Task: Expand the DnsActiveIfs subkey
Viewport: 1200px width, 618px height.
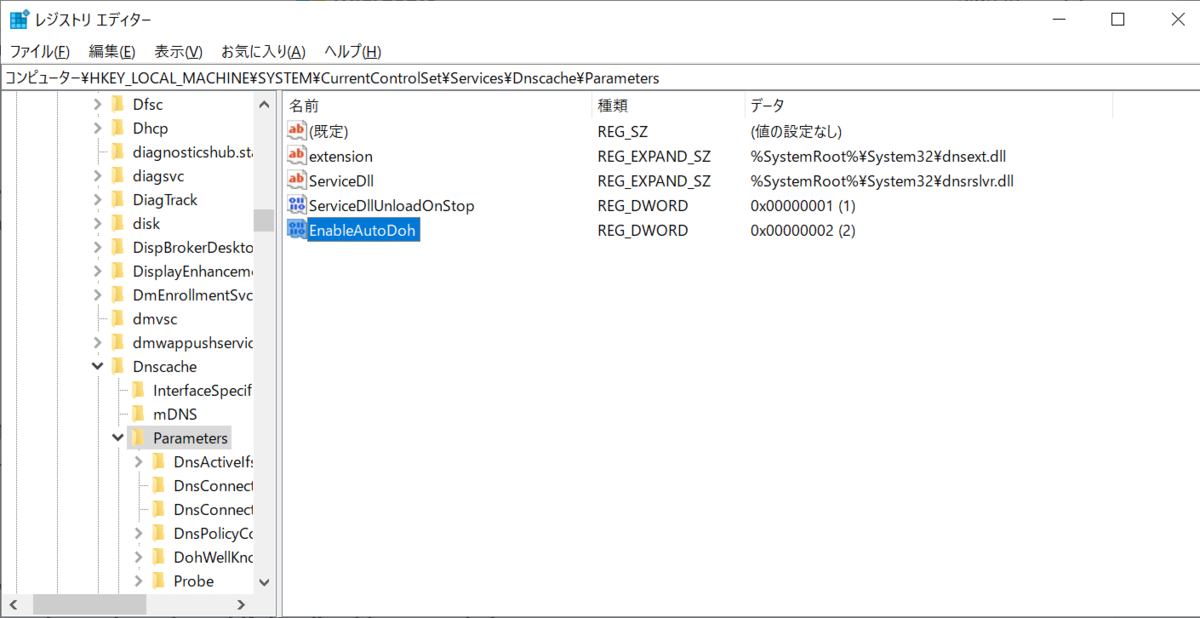Action: (x=138, y=462)
